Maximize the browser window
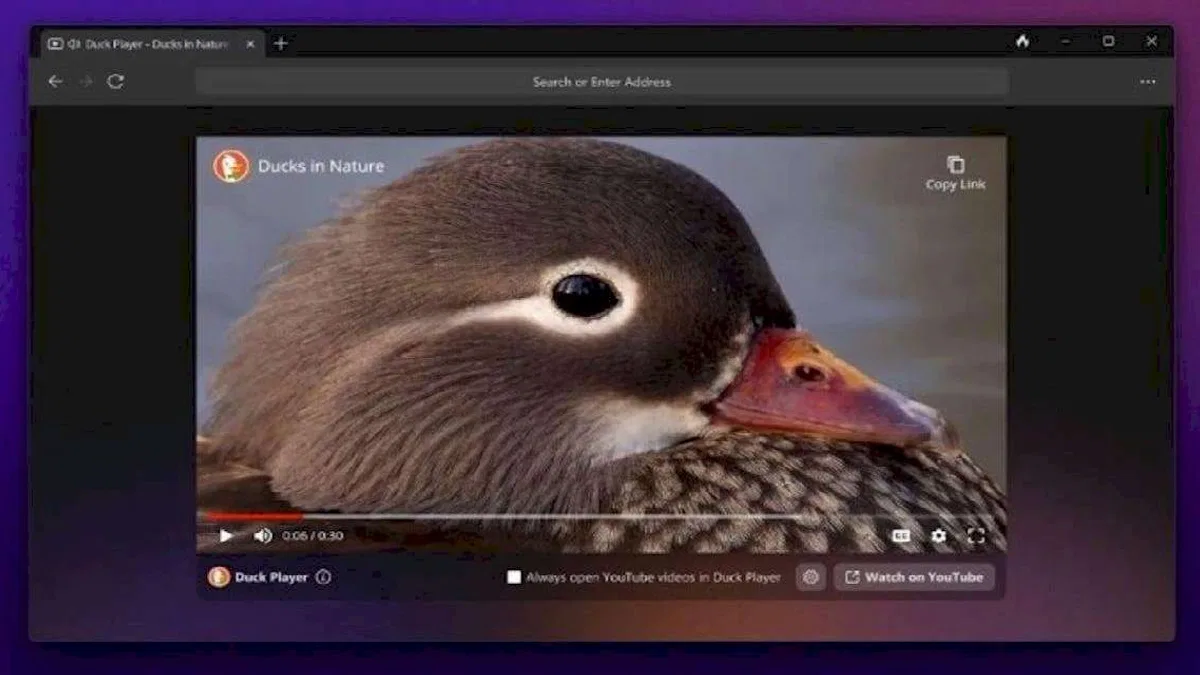 click(x=1108, y=42)
